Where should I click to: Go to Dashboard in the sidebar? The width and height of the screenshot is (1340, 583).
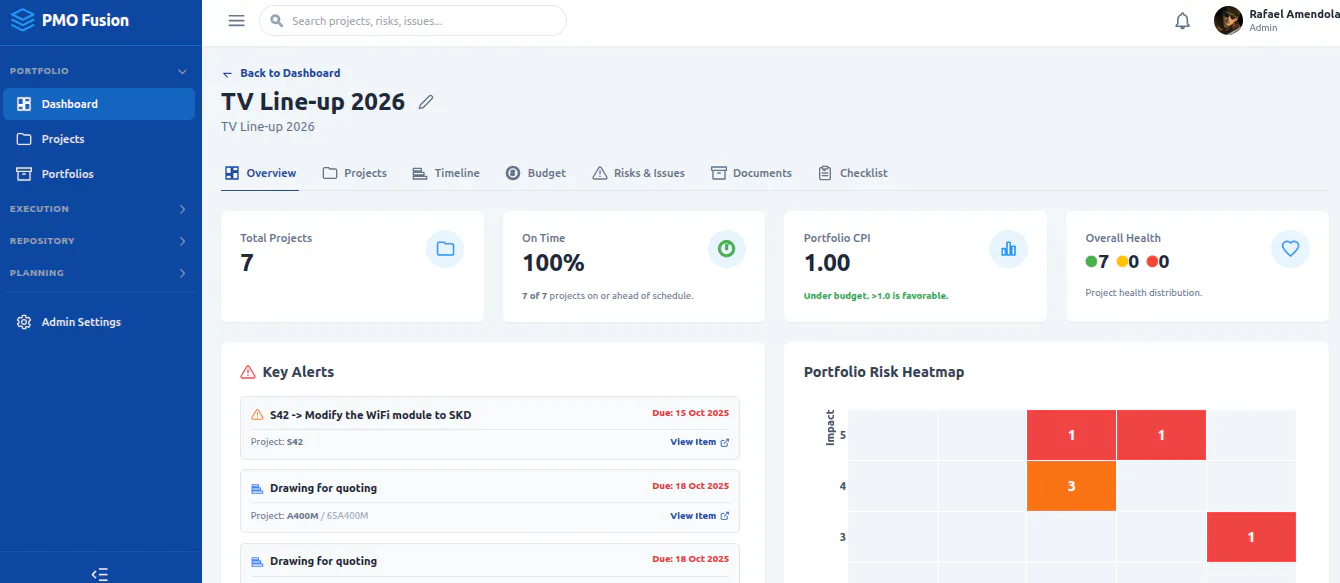coord(99,104)
